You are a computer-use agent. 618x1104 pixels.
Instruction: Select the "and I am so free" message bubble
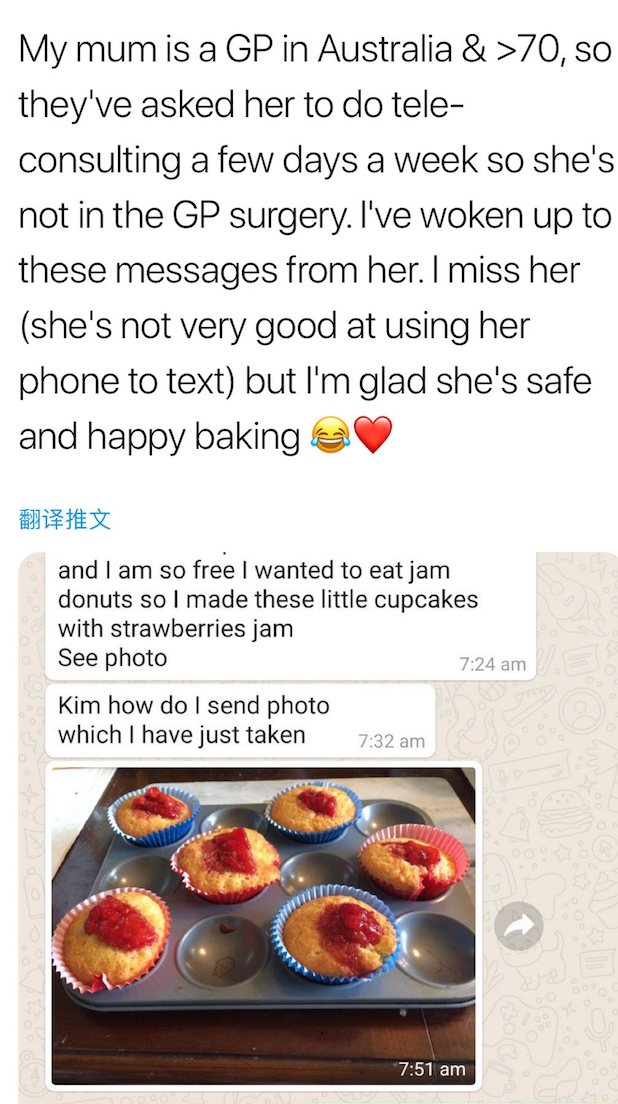tap(291, 616)
